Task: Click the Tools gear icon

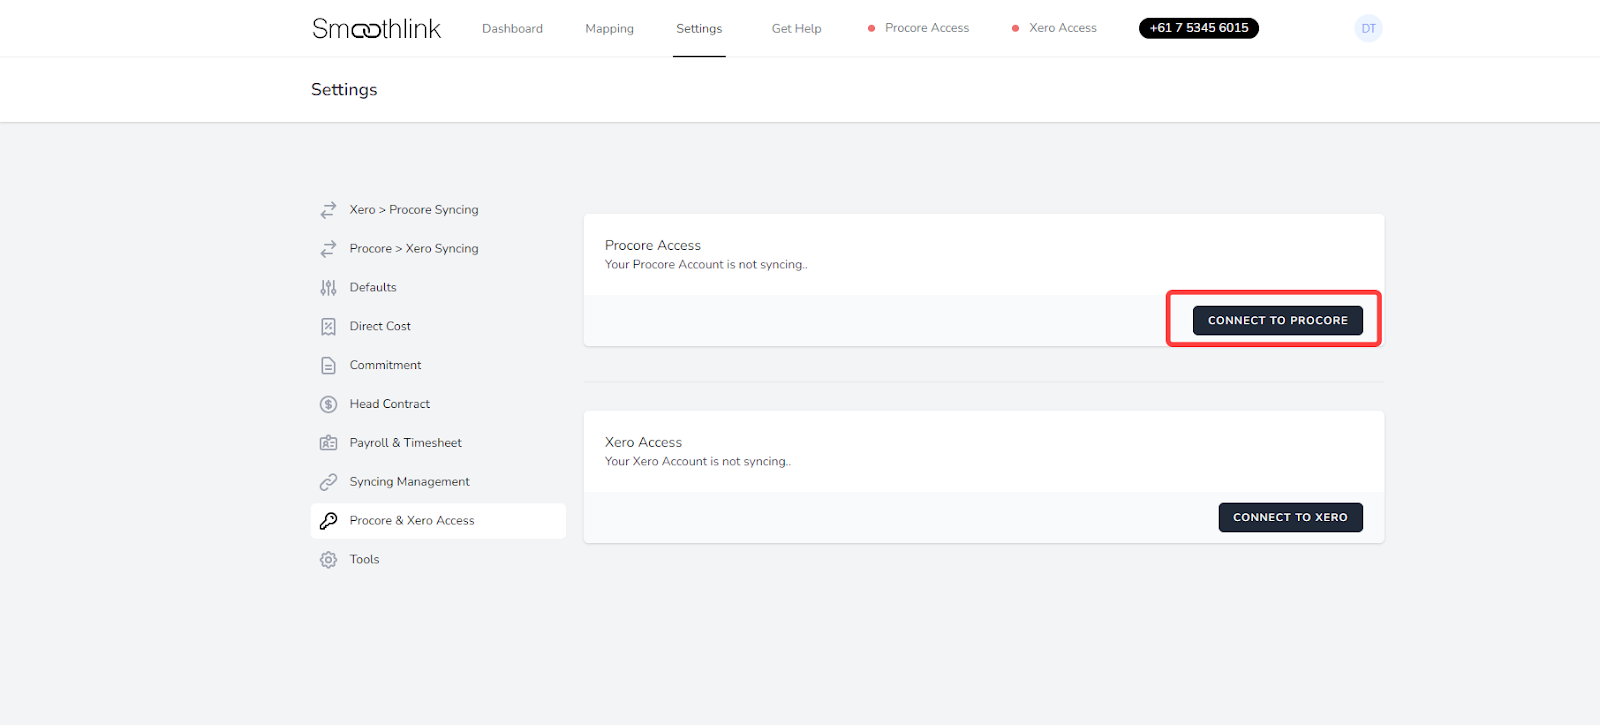Action: (x=328, y=560)
